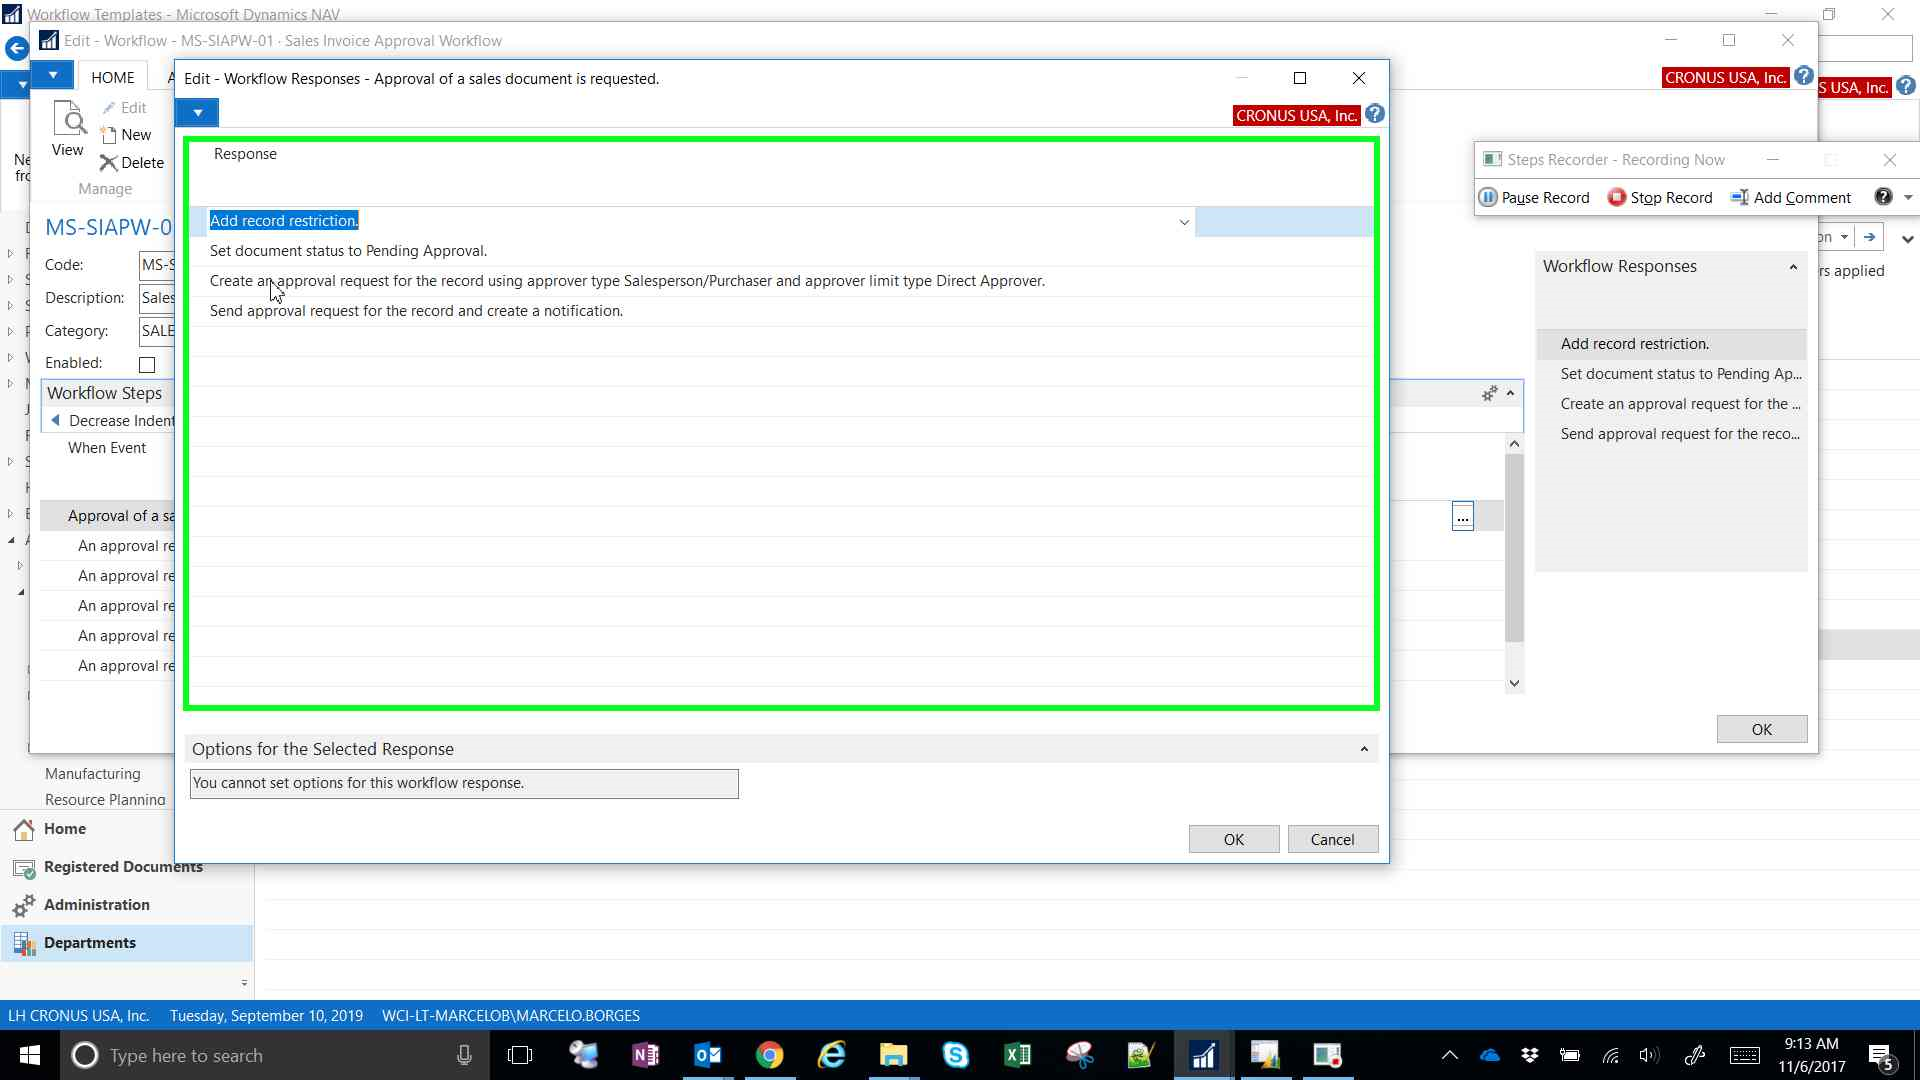Collapse the Options for the Selected Response section
The height and width of the screenshot is (1080, 1920).
point(1364,749)
